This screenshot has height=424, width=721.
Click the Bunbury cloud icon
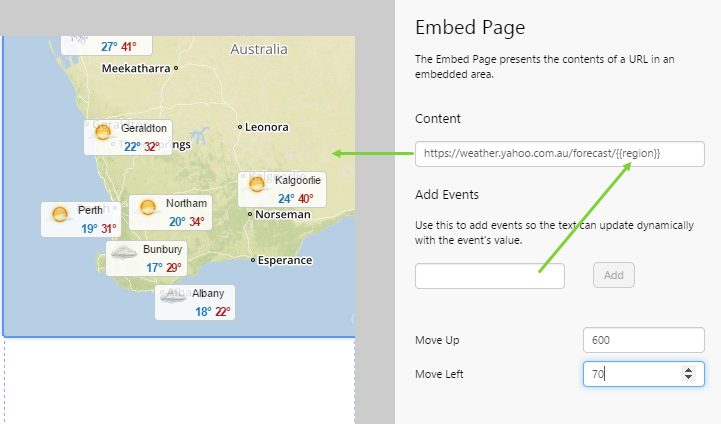point(124,252)
